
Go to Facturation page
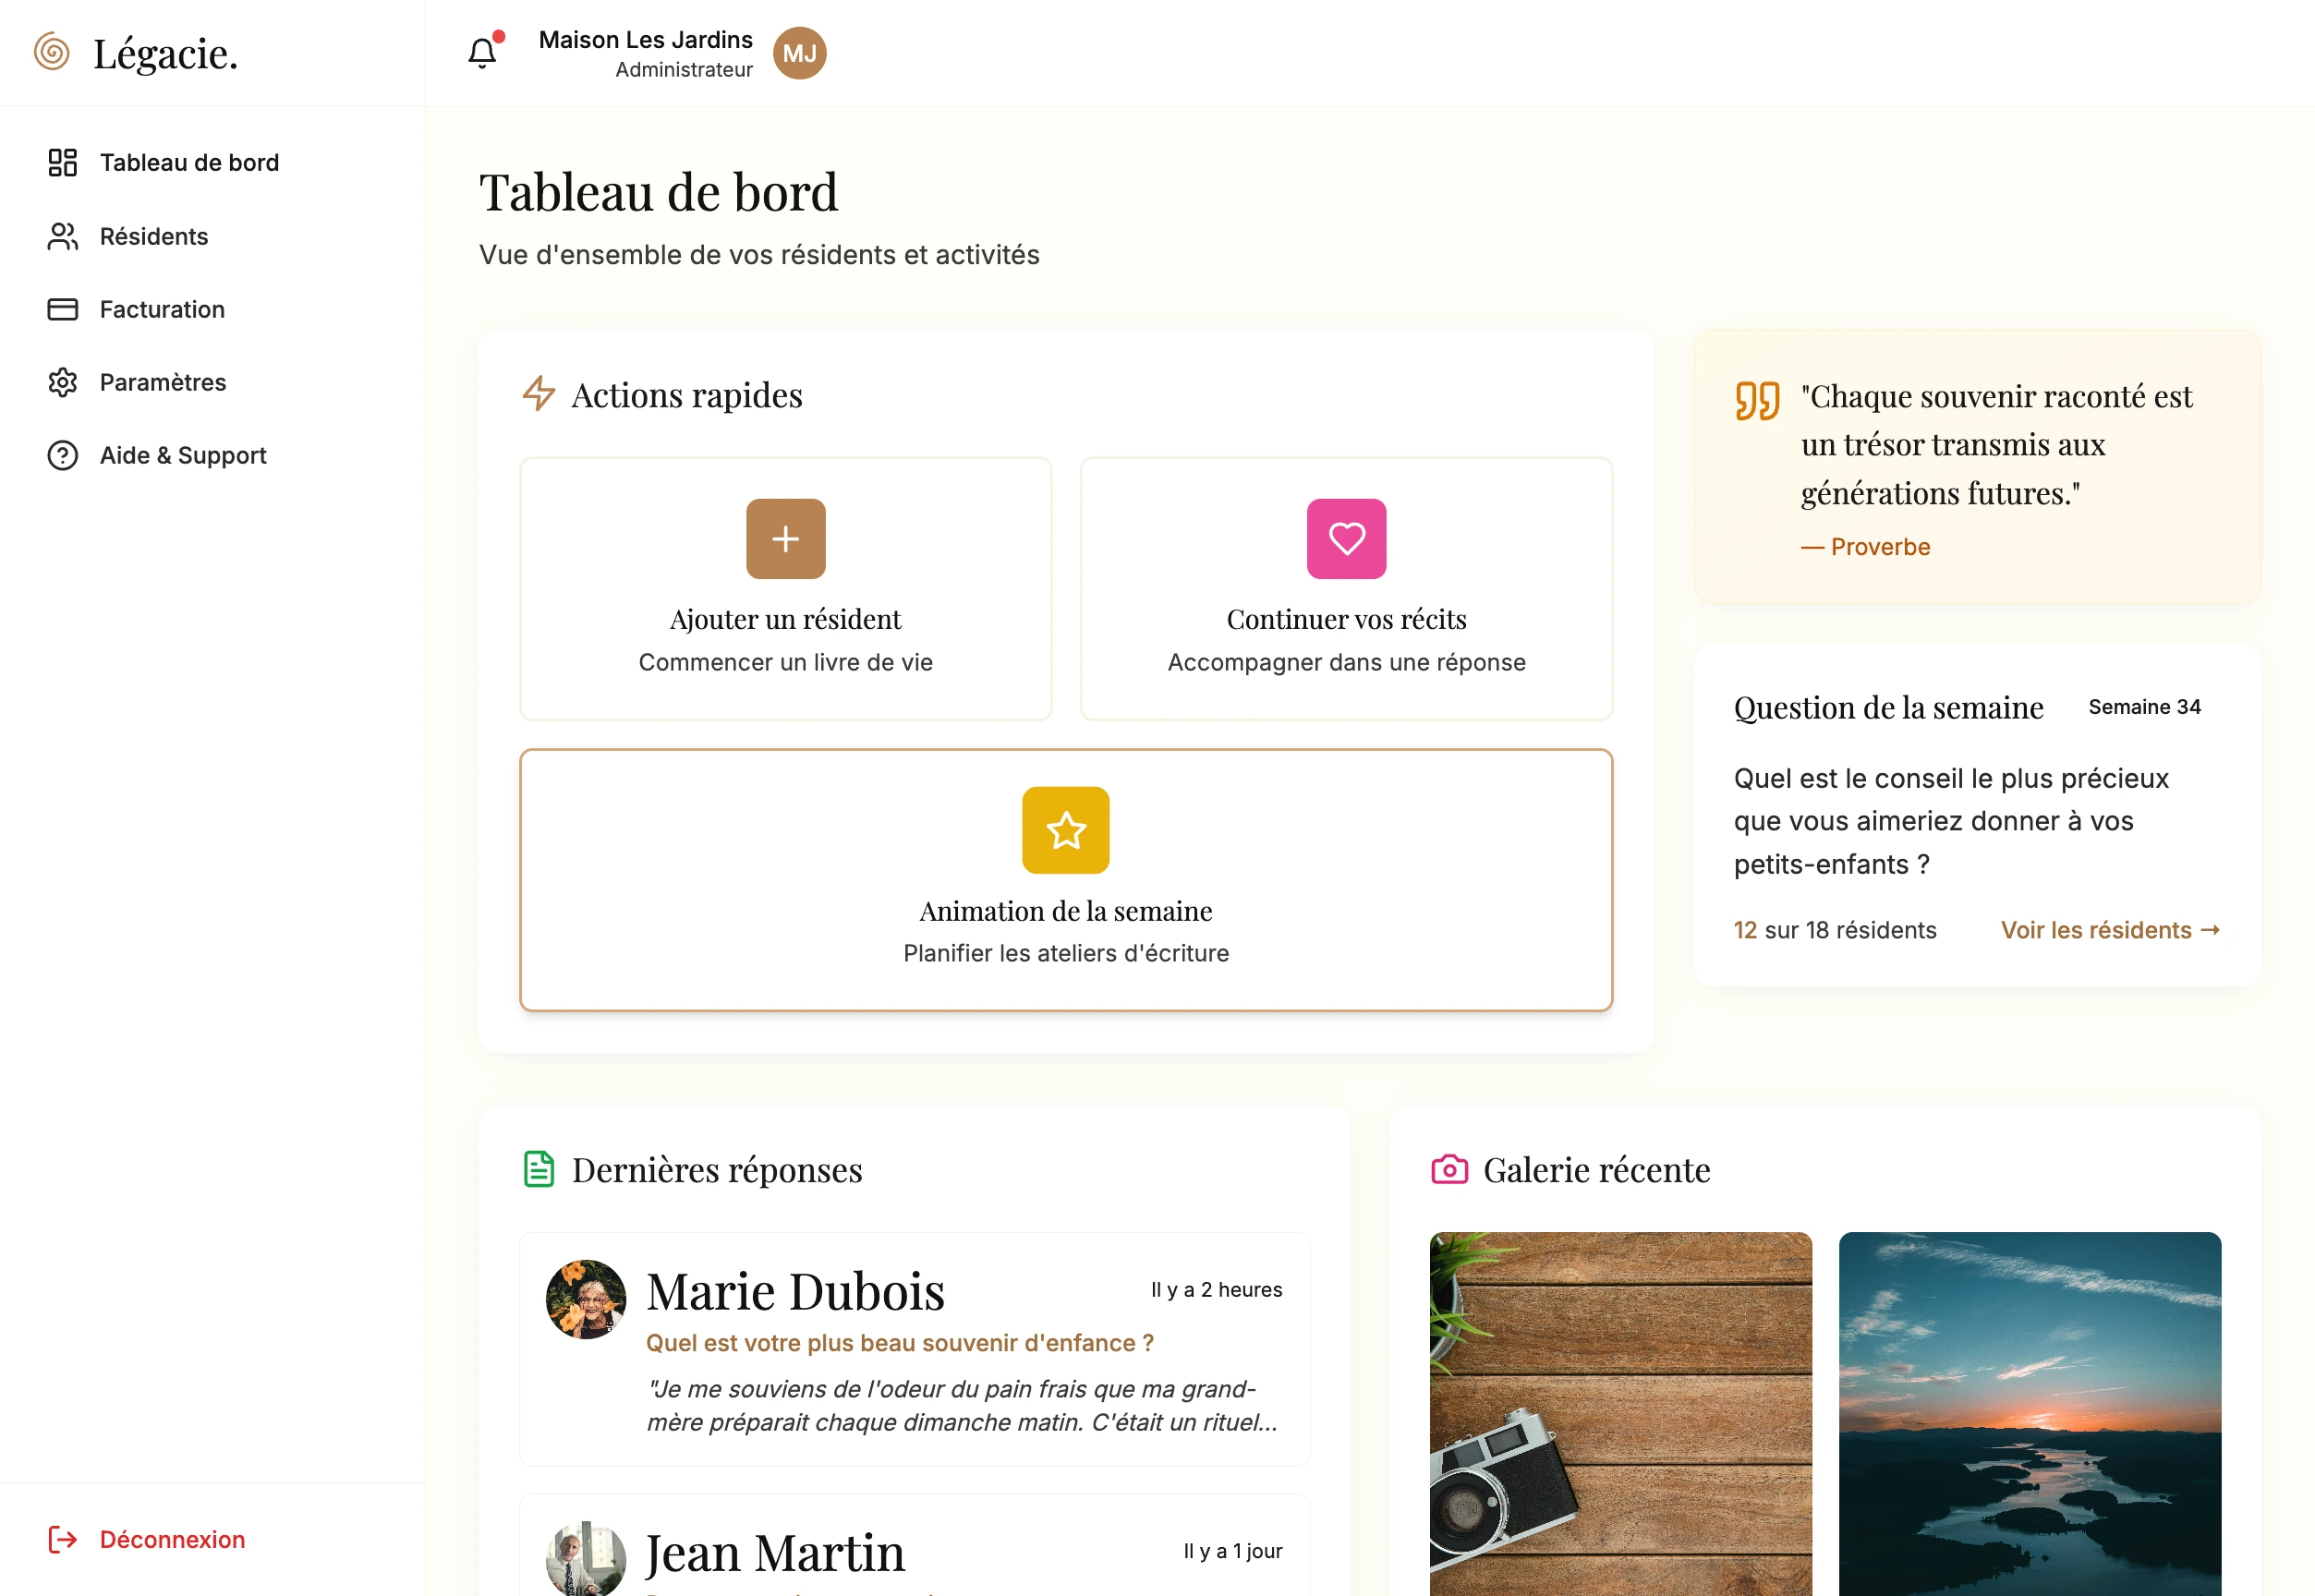[x=161, y=309]
